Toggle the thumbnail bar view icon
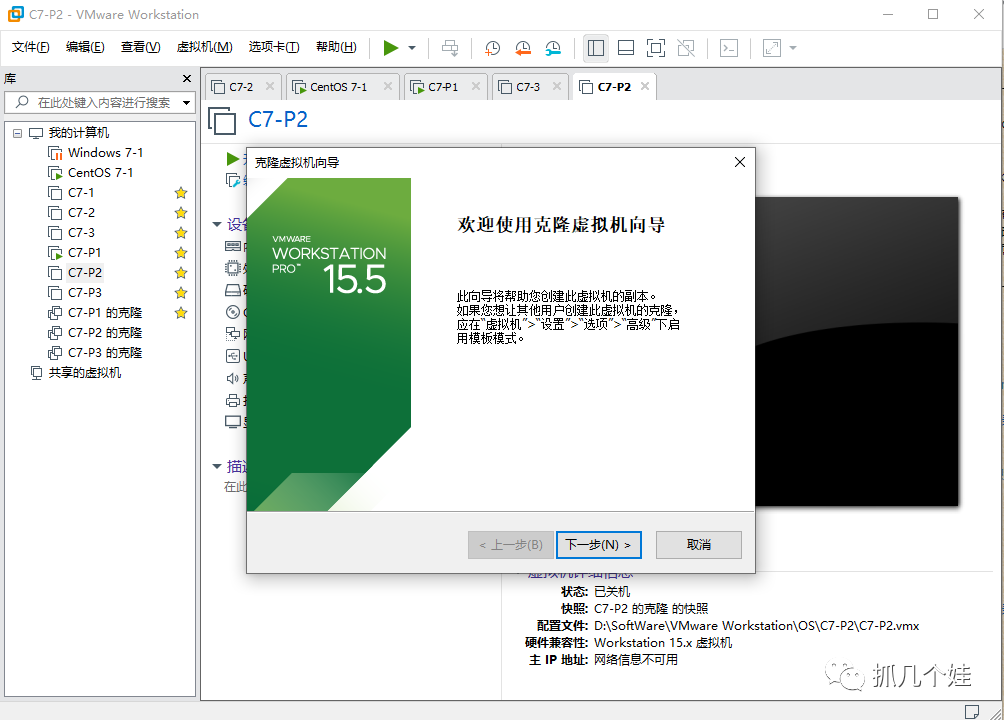Screen dimensions: 1004x720 (626, 48)
